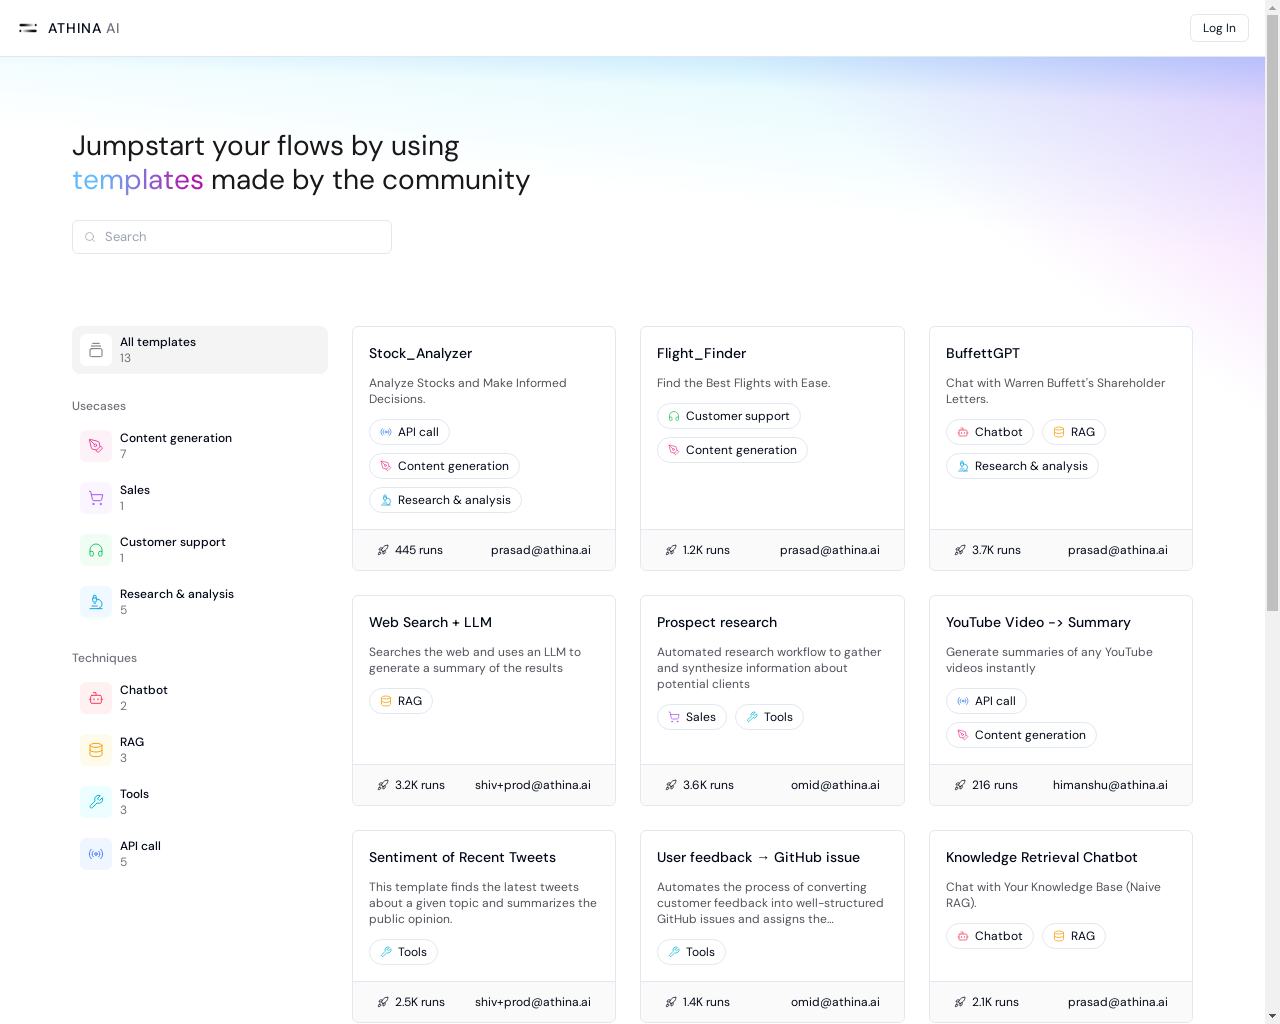Click RAG tag on BuffettGPT card
1280x1024 pixels.
[1073, 432]
